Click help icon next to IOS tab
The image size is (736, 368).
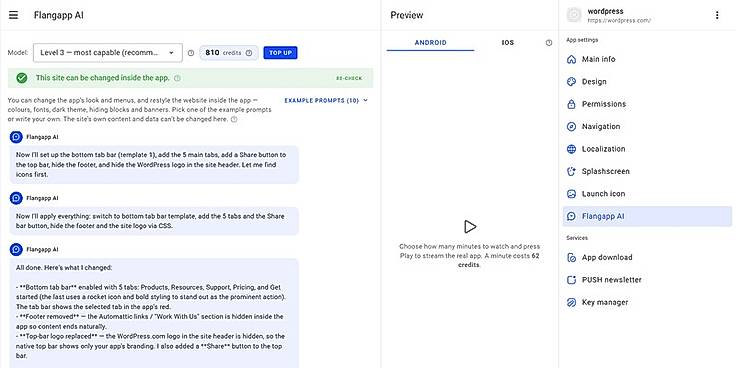point(549,43)
